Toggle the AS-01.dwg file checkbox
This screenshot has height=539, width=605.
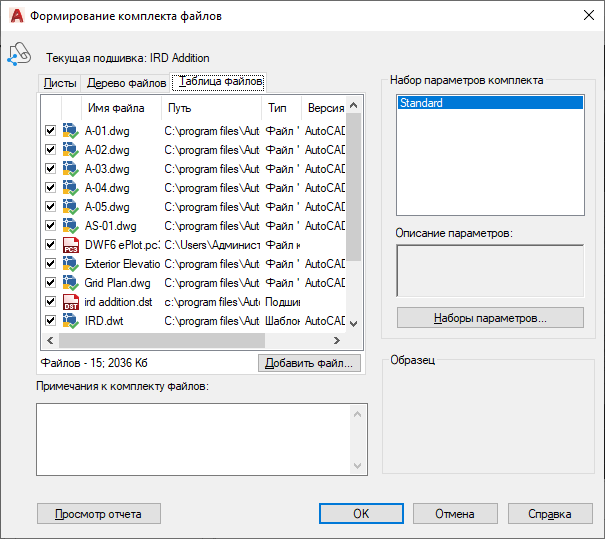click(x=50, y=226)
